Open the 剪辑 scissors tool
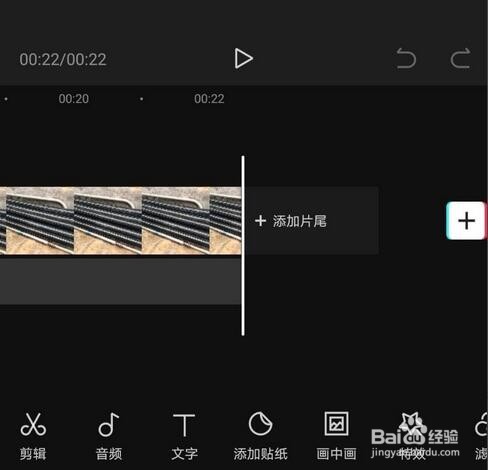488x470 pixels. point(33,436)
